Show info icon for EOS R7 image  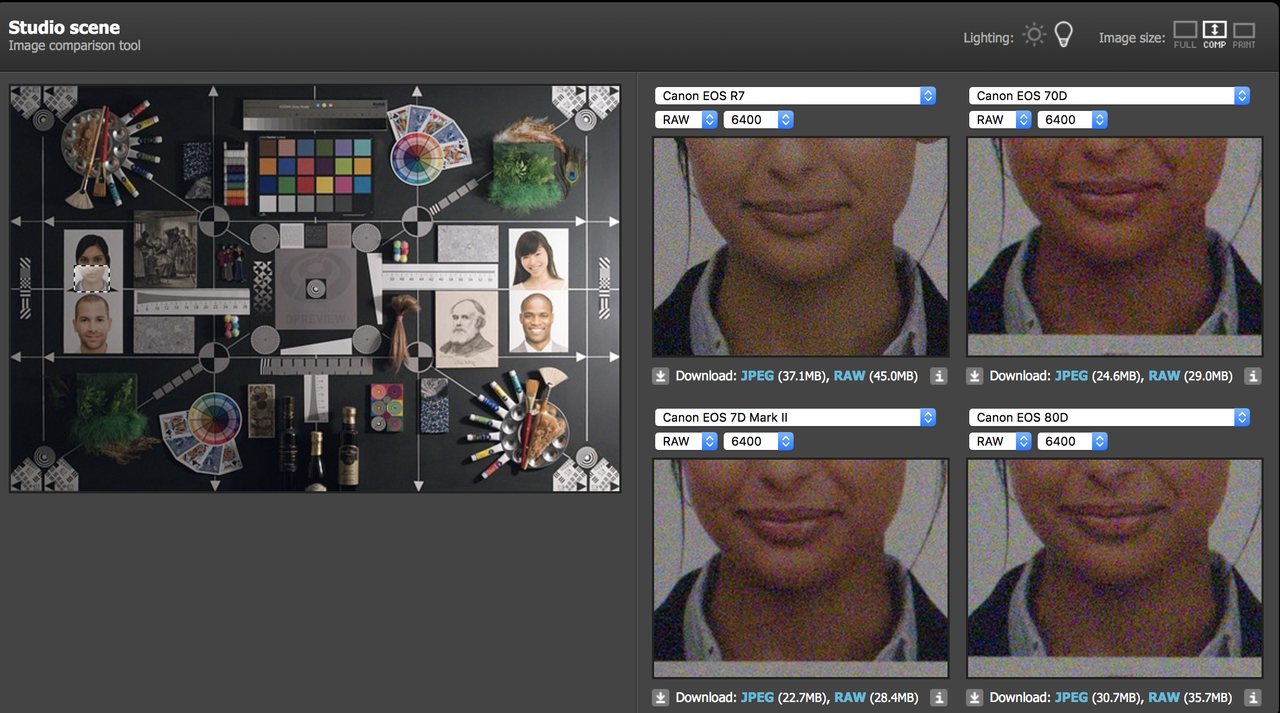(938, 376)
